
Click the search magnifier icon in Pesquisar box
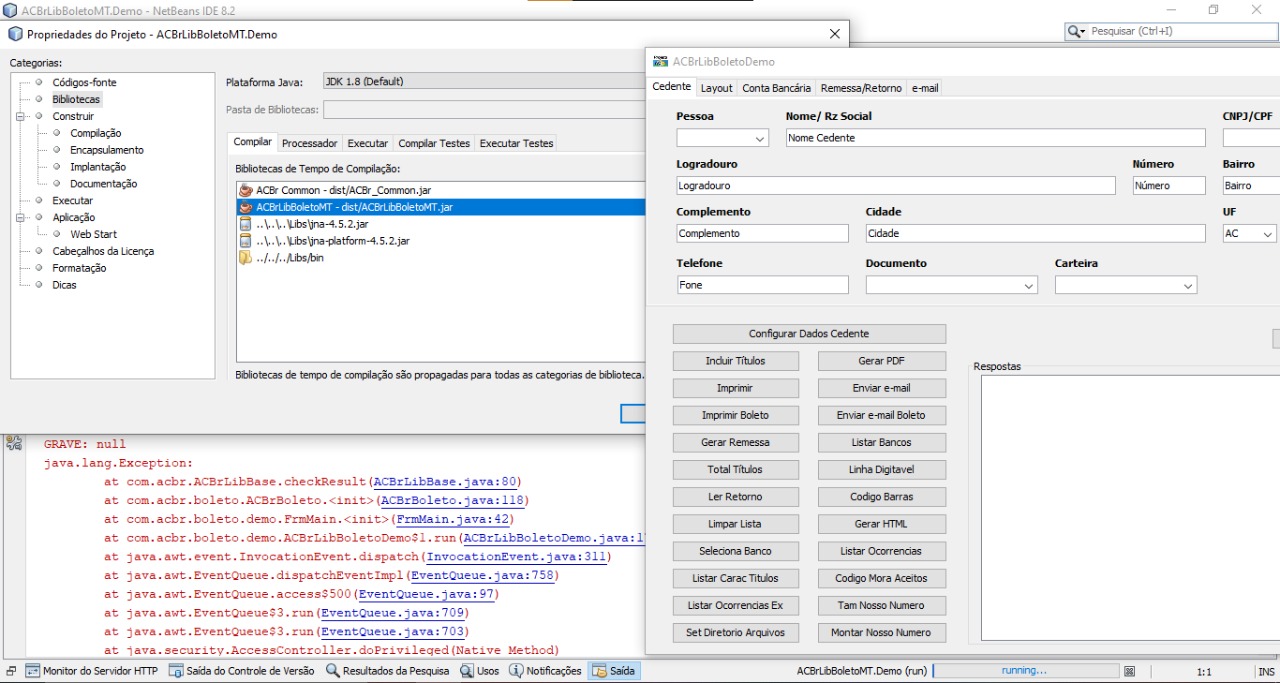pyautogui.click(x=1077, y=32)
